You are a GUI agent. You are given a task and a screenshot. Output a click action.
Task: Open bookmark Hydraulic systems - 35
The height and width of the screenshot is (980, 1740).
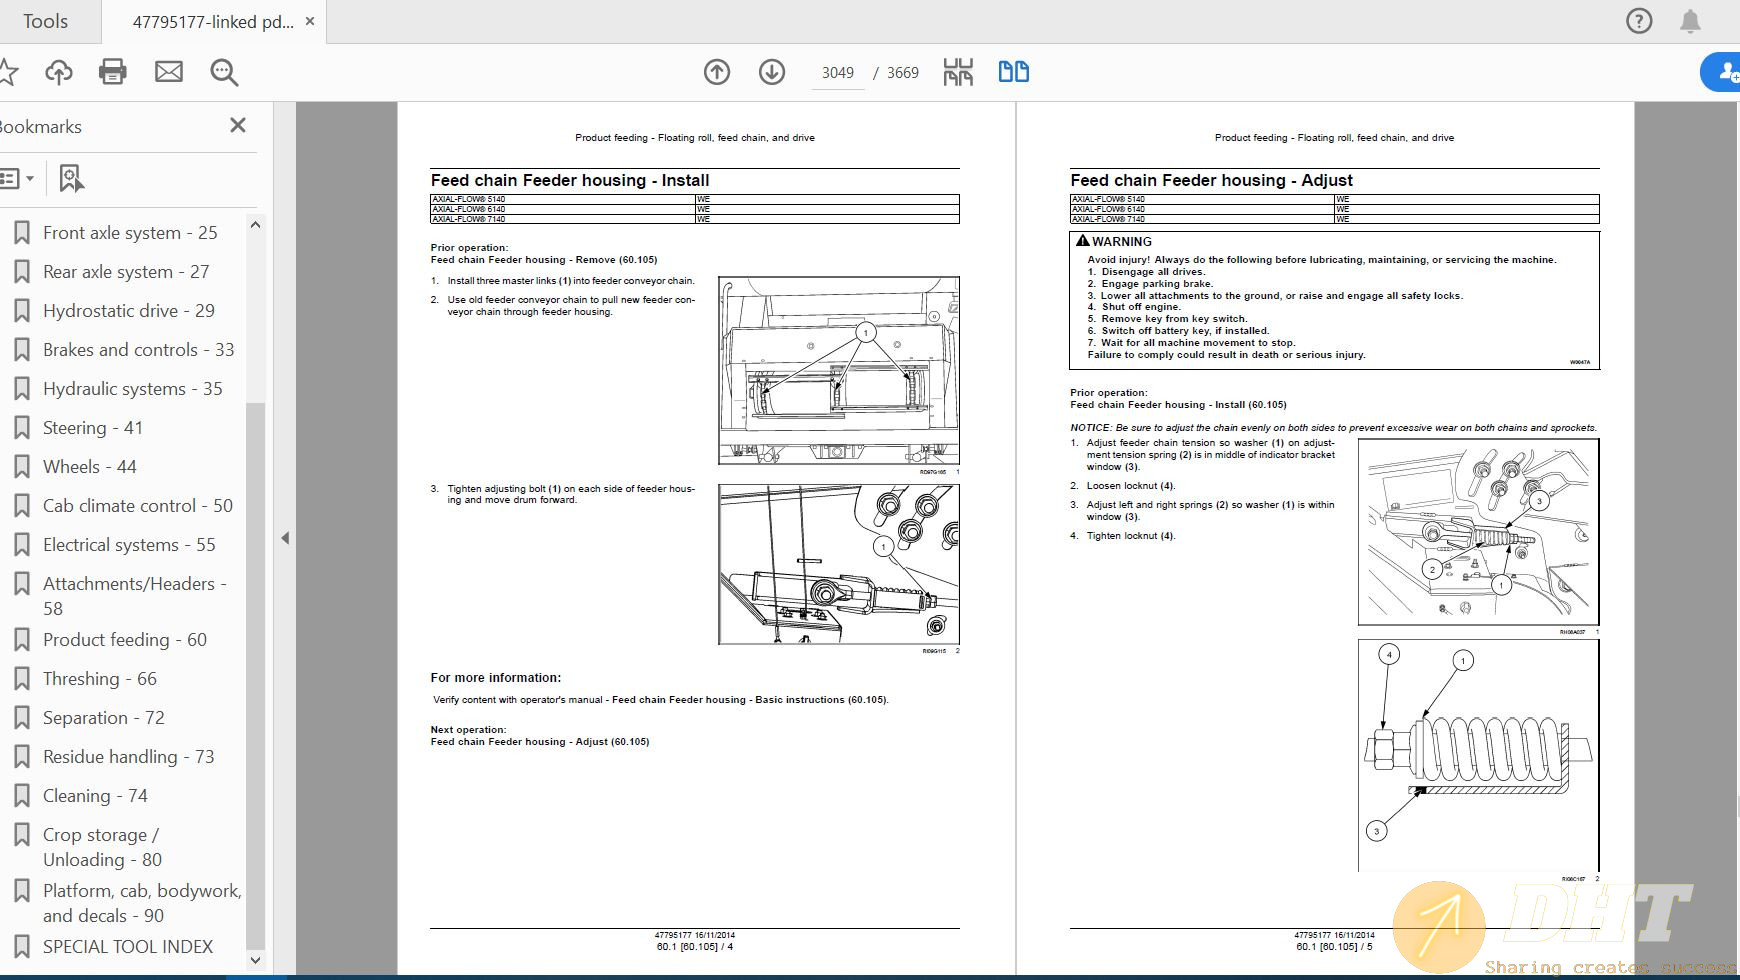coord(133,389)
